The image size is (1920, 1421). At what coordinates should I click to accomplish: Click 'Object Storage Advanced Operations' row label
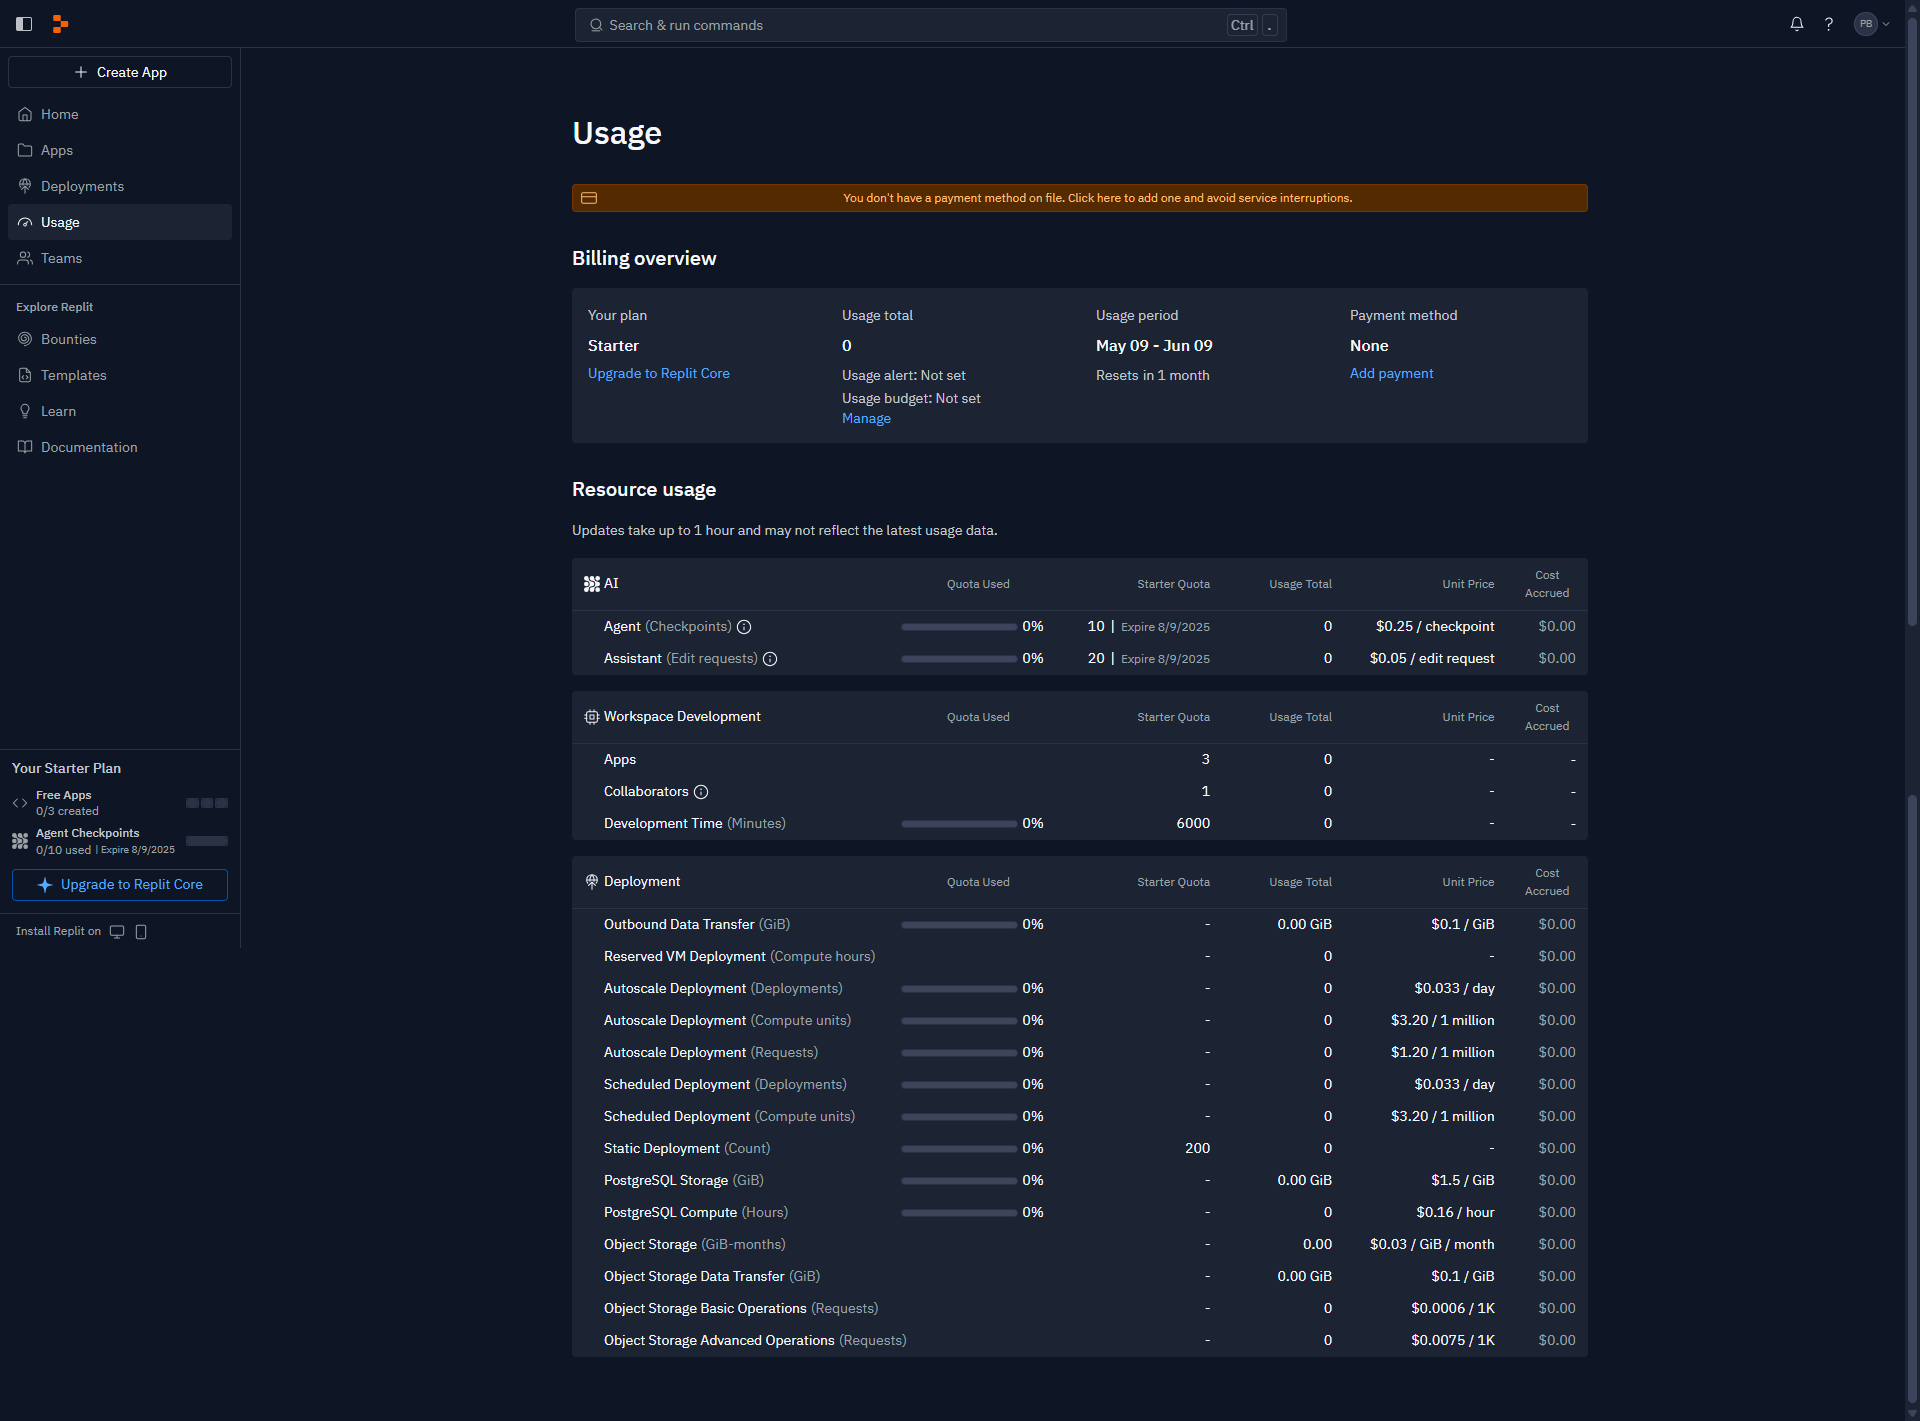(x=719, y=1340)
